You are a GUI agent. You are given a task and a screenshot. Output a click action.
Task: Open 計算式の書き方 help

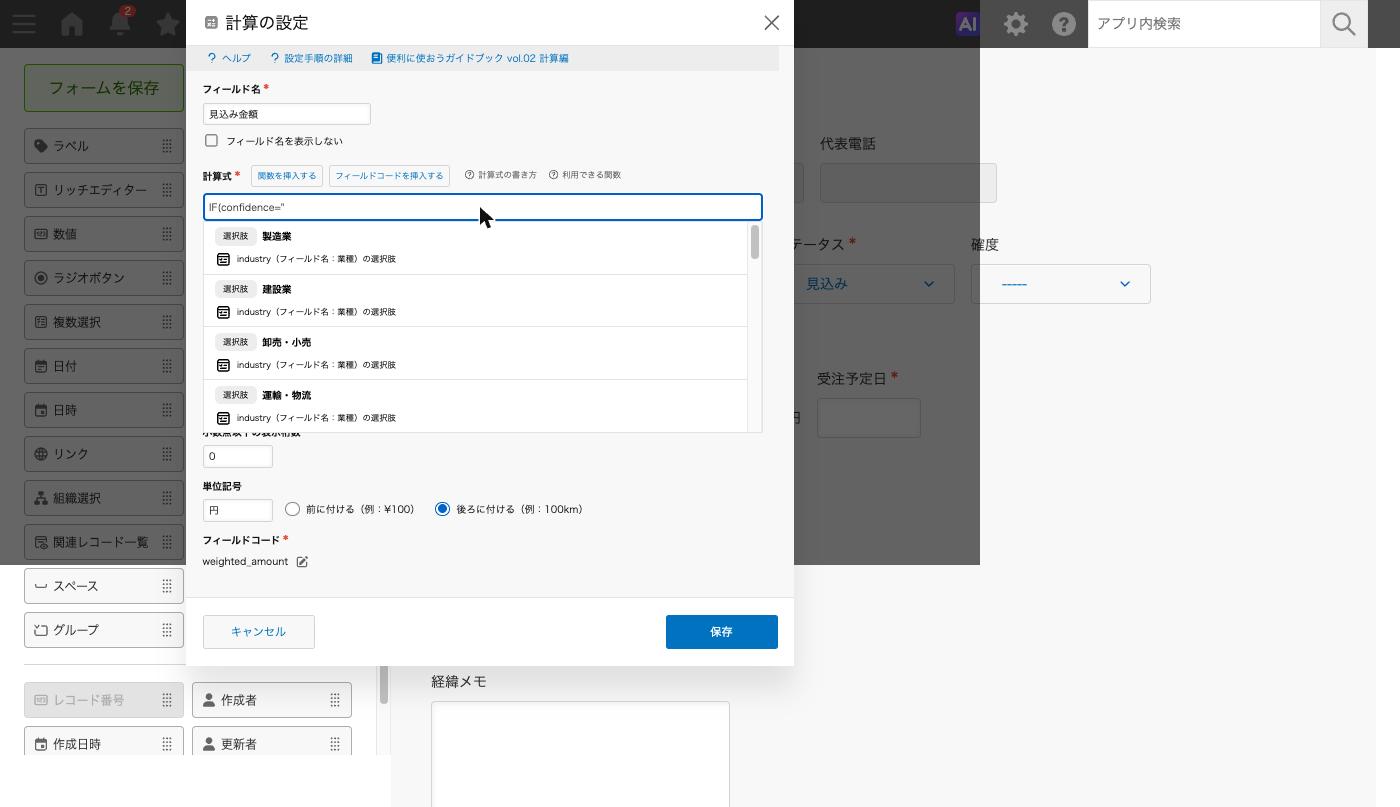tap(501, 175)
